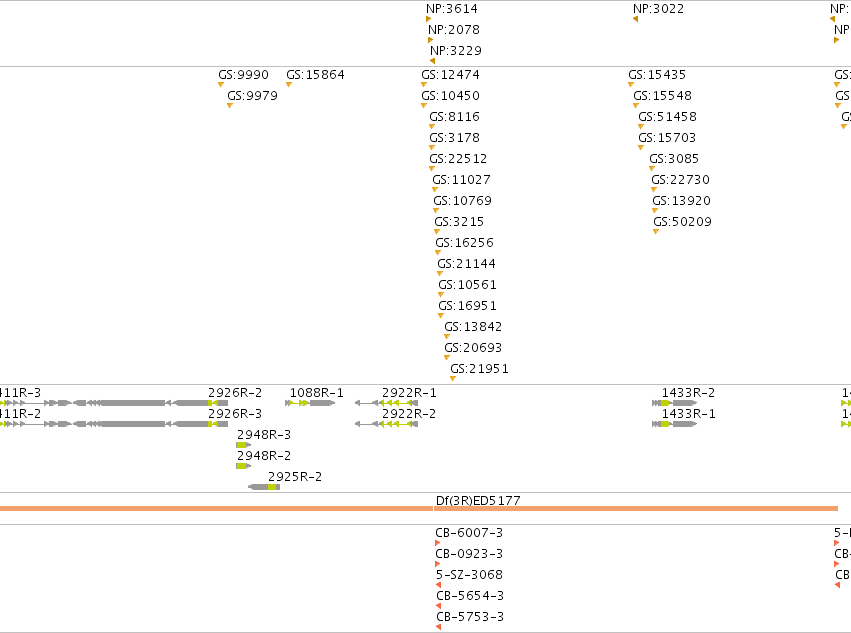The image size is (851, 633).
Task: Select the GS:16256 label
Action: (465, 243)
